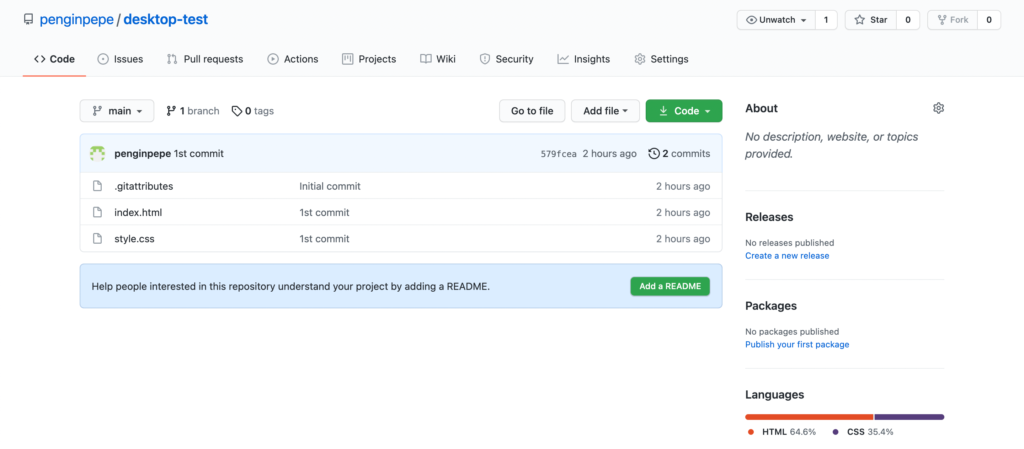Screen dimensions: 1024x449
Task: Open the main branch dropdown
Action: coord(117,111)
